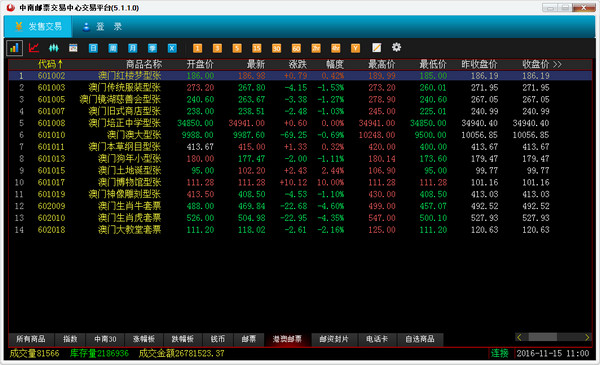
Task: Sort by the 商品名称 column header
Action: tap(144, 64)
